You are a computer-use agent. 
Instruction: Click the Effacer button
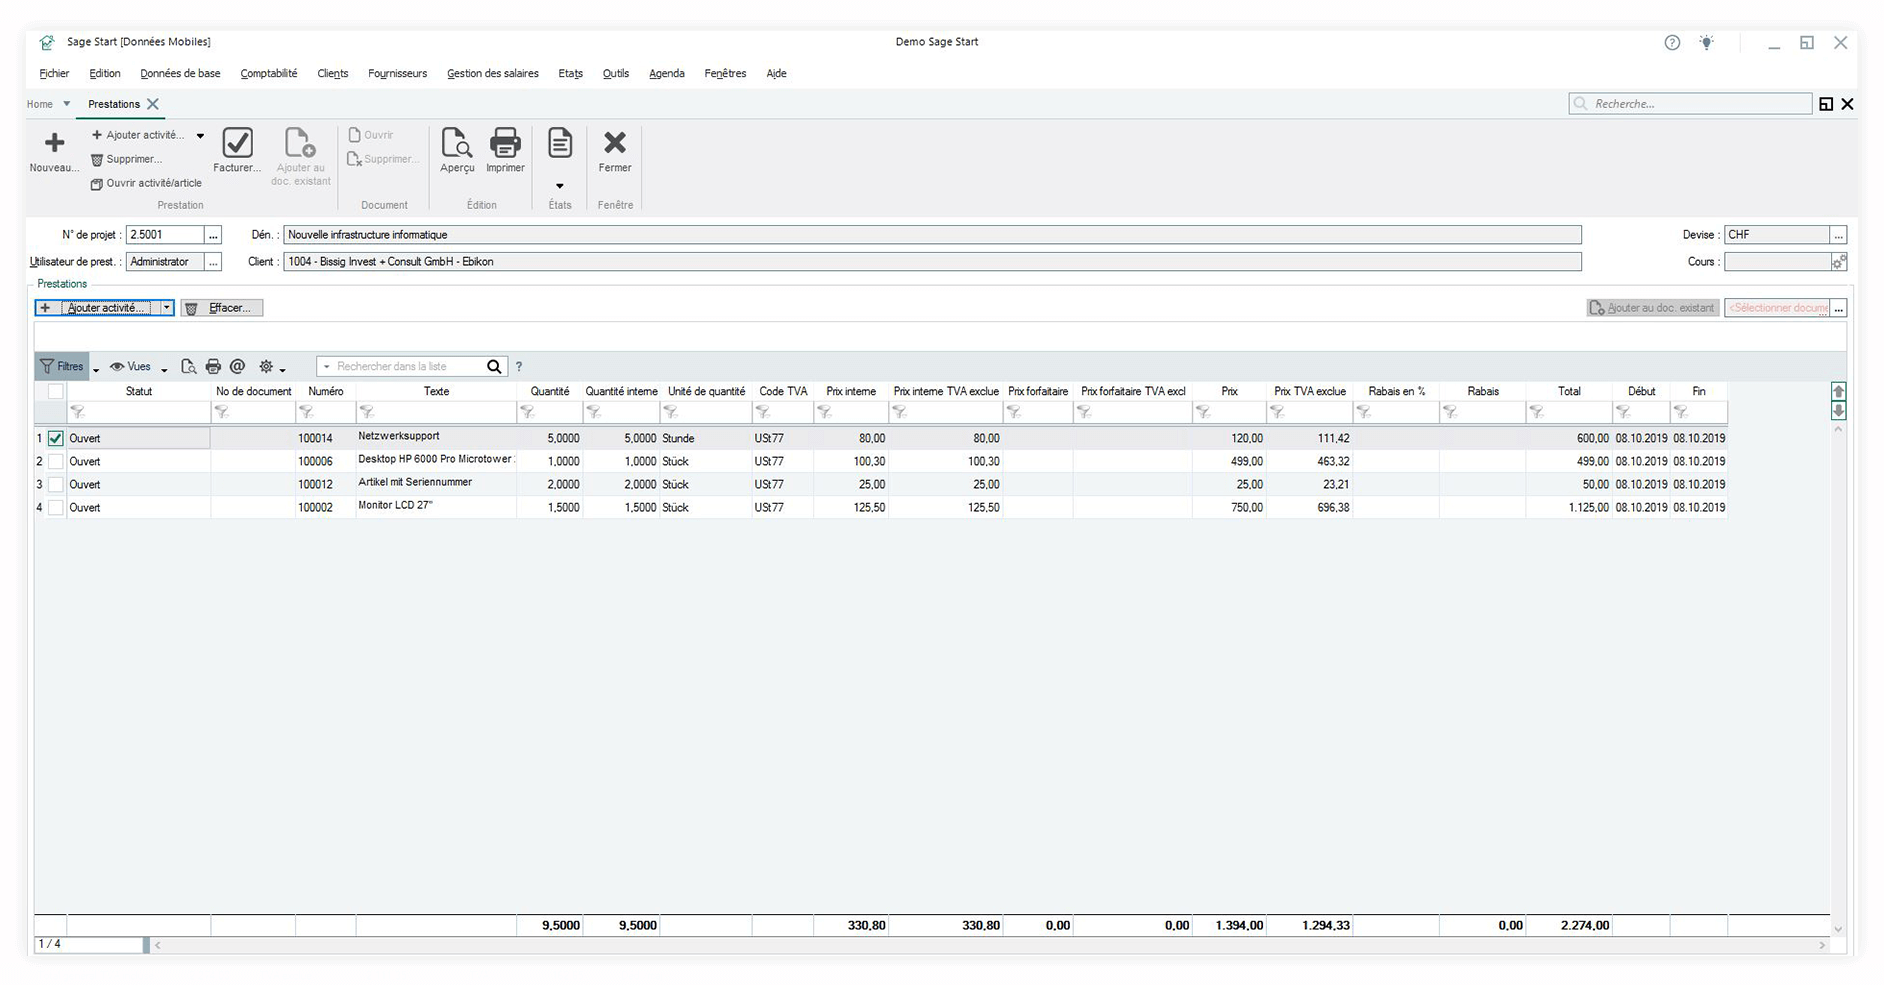222,308
